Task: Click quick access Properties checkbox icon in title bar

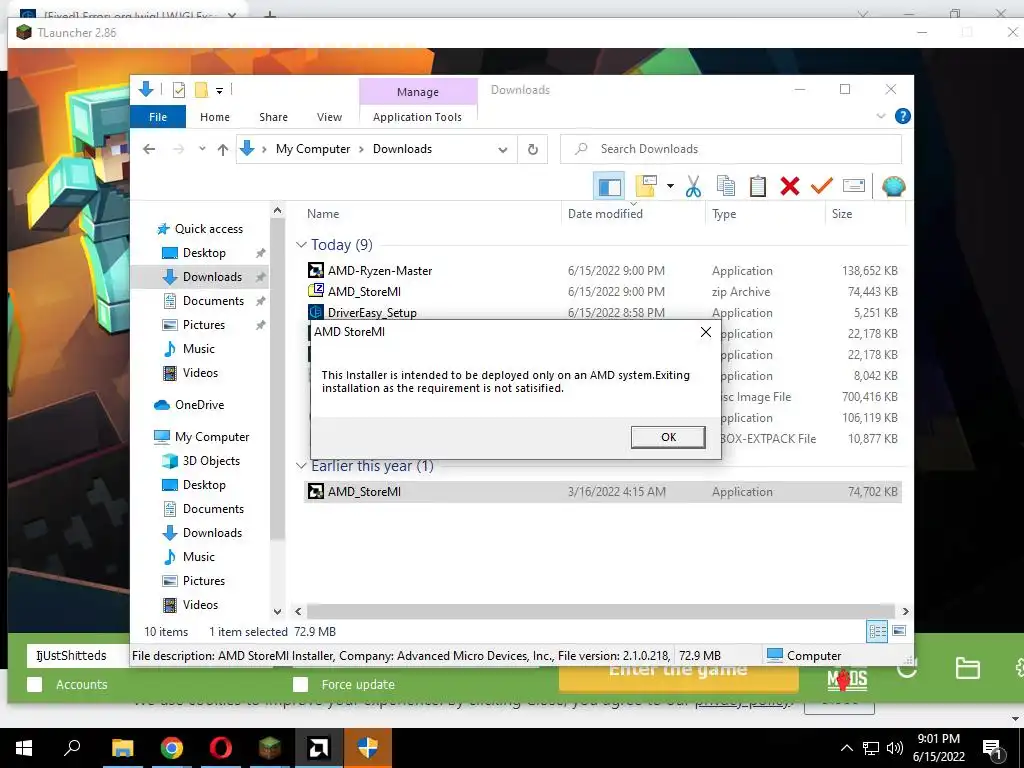Action: (178, 90)
